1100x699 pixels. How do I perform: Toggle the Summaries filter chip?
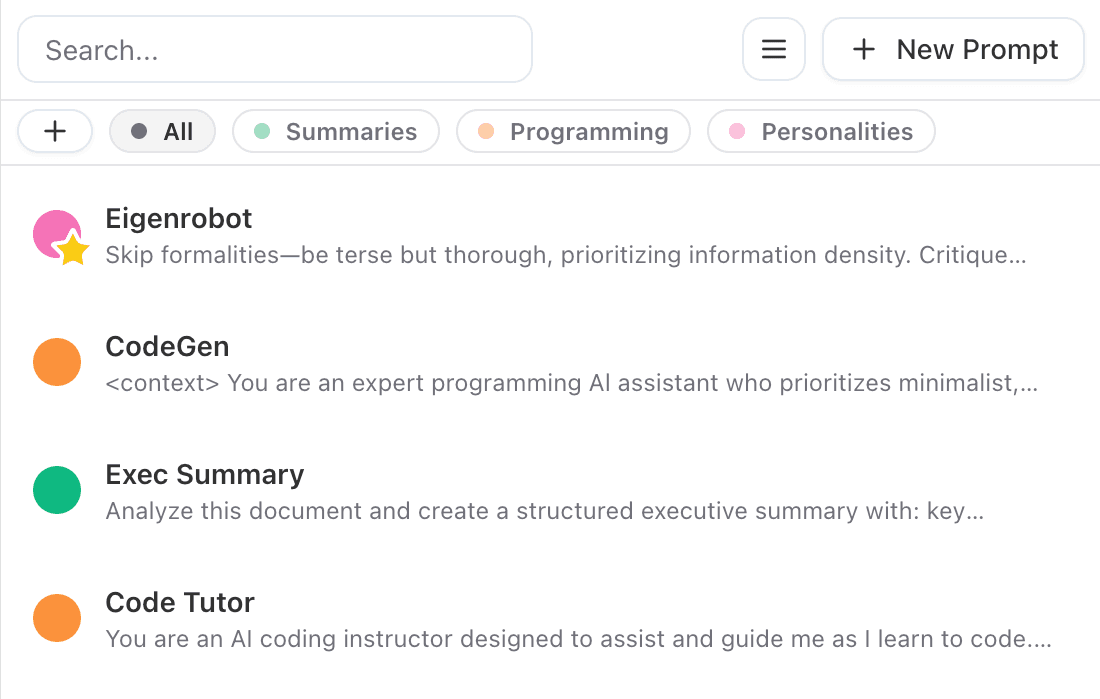[x=336, y=131]
